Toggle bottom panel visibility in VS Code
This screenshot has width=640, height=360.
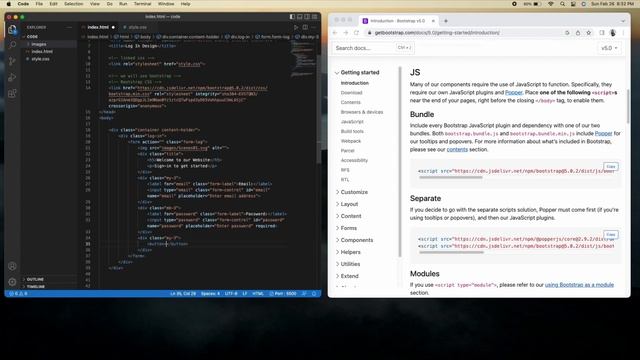(x=300, y=17)
